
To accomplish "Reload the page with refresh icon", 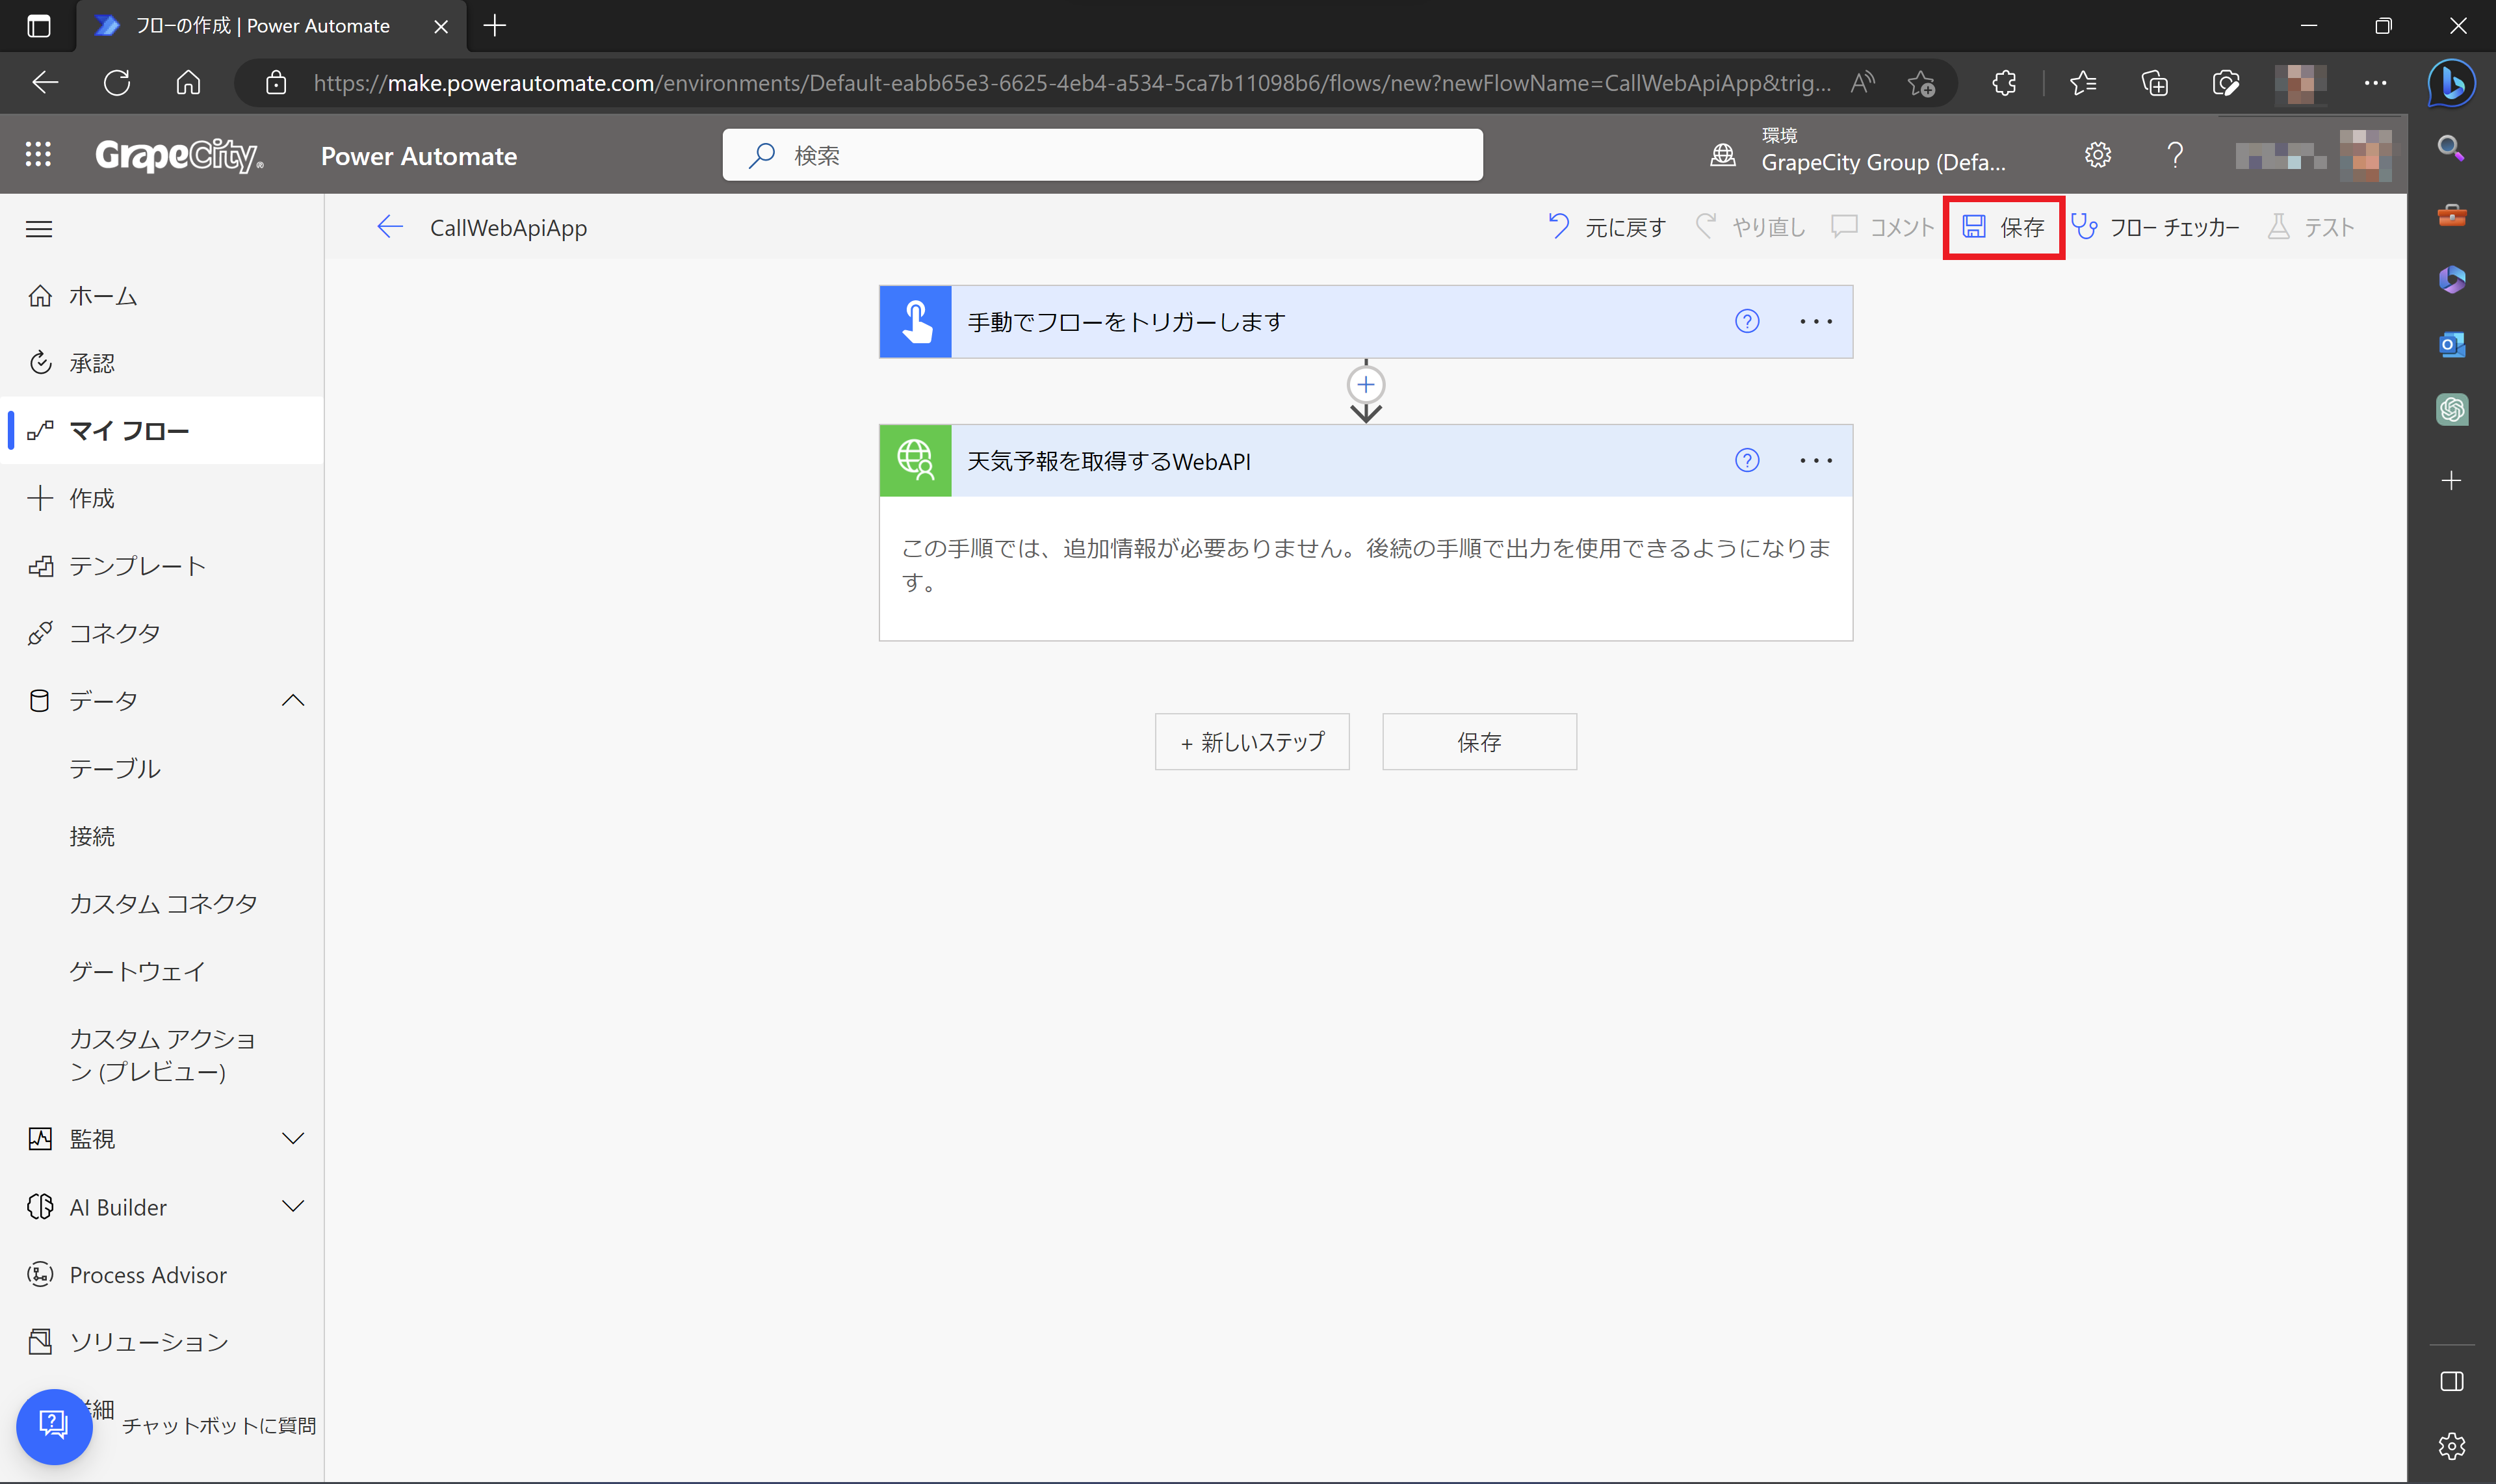I will (x=117, y=83).
